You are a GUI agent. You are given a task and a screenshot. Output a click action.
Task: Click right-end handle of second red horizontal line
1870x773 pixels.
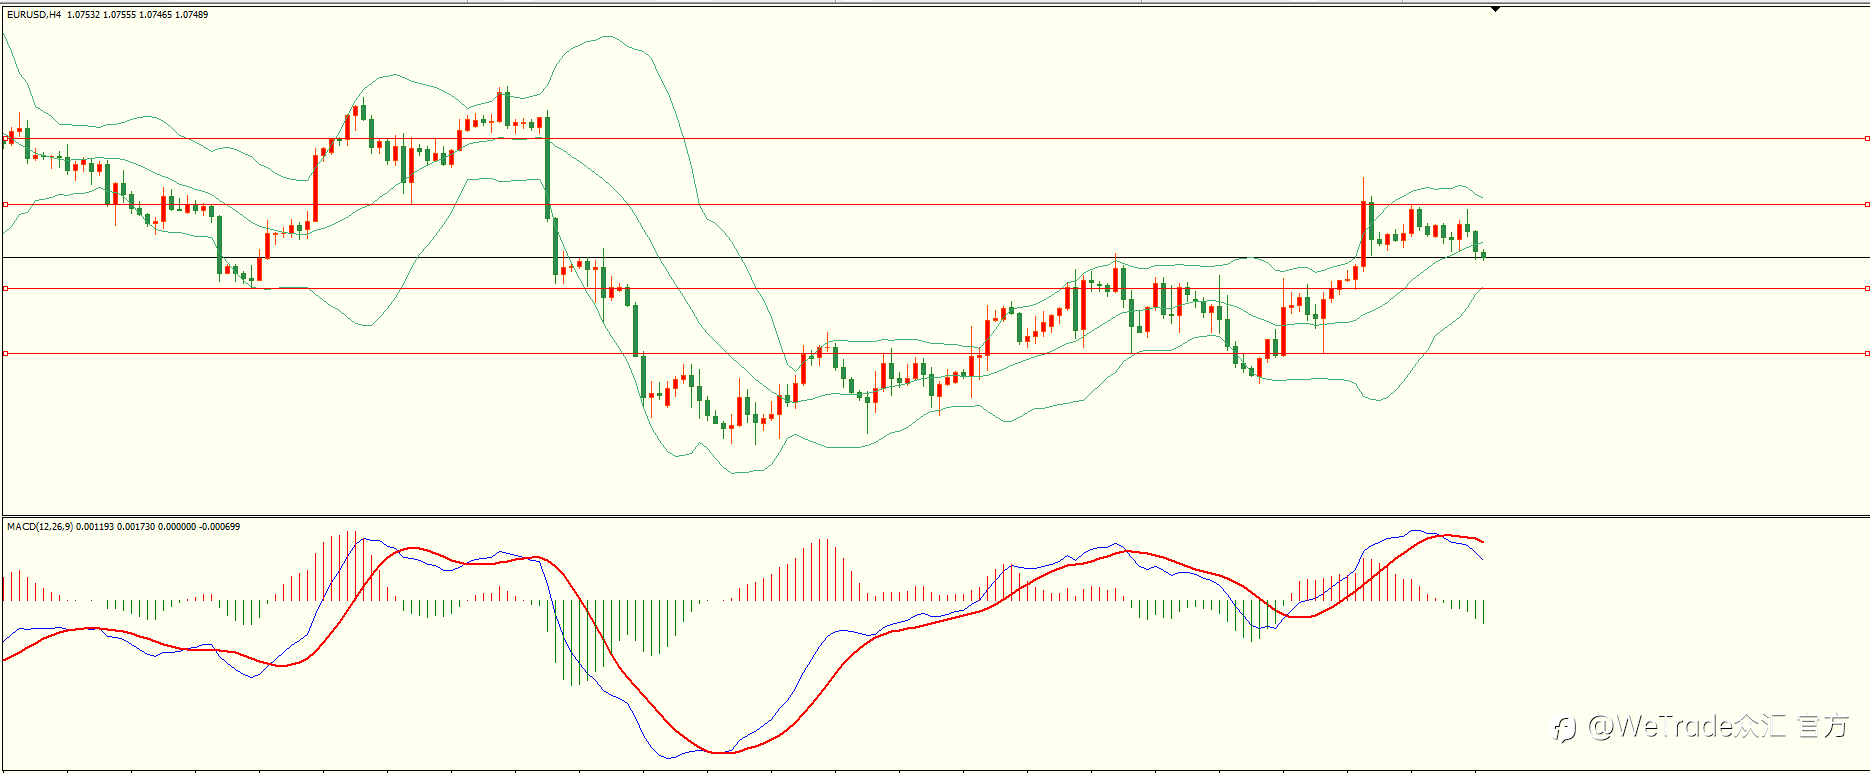point(1867,204)
